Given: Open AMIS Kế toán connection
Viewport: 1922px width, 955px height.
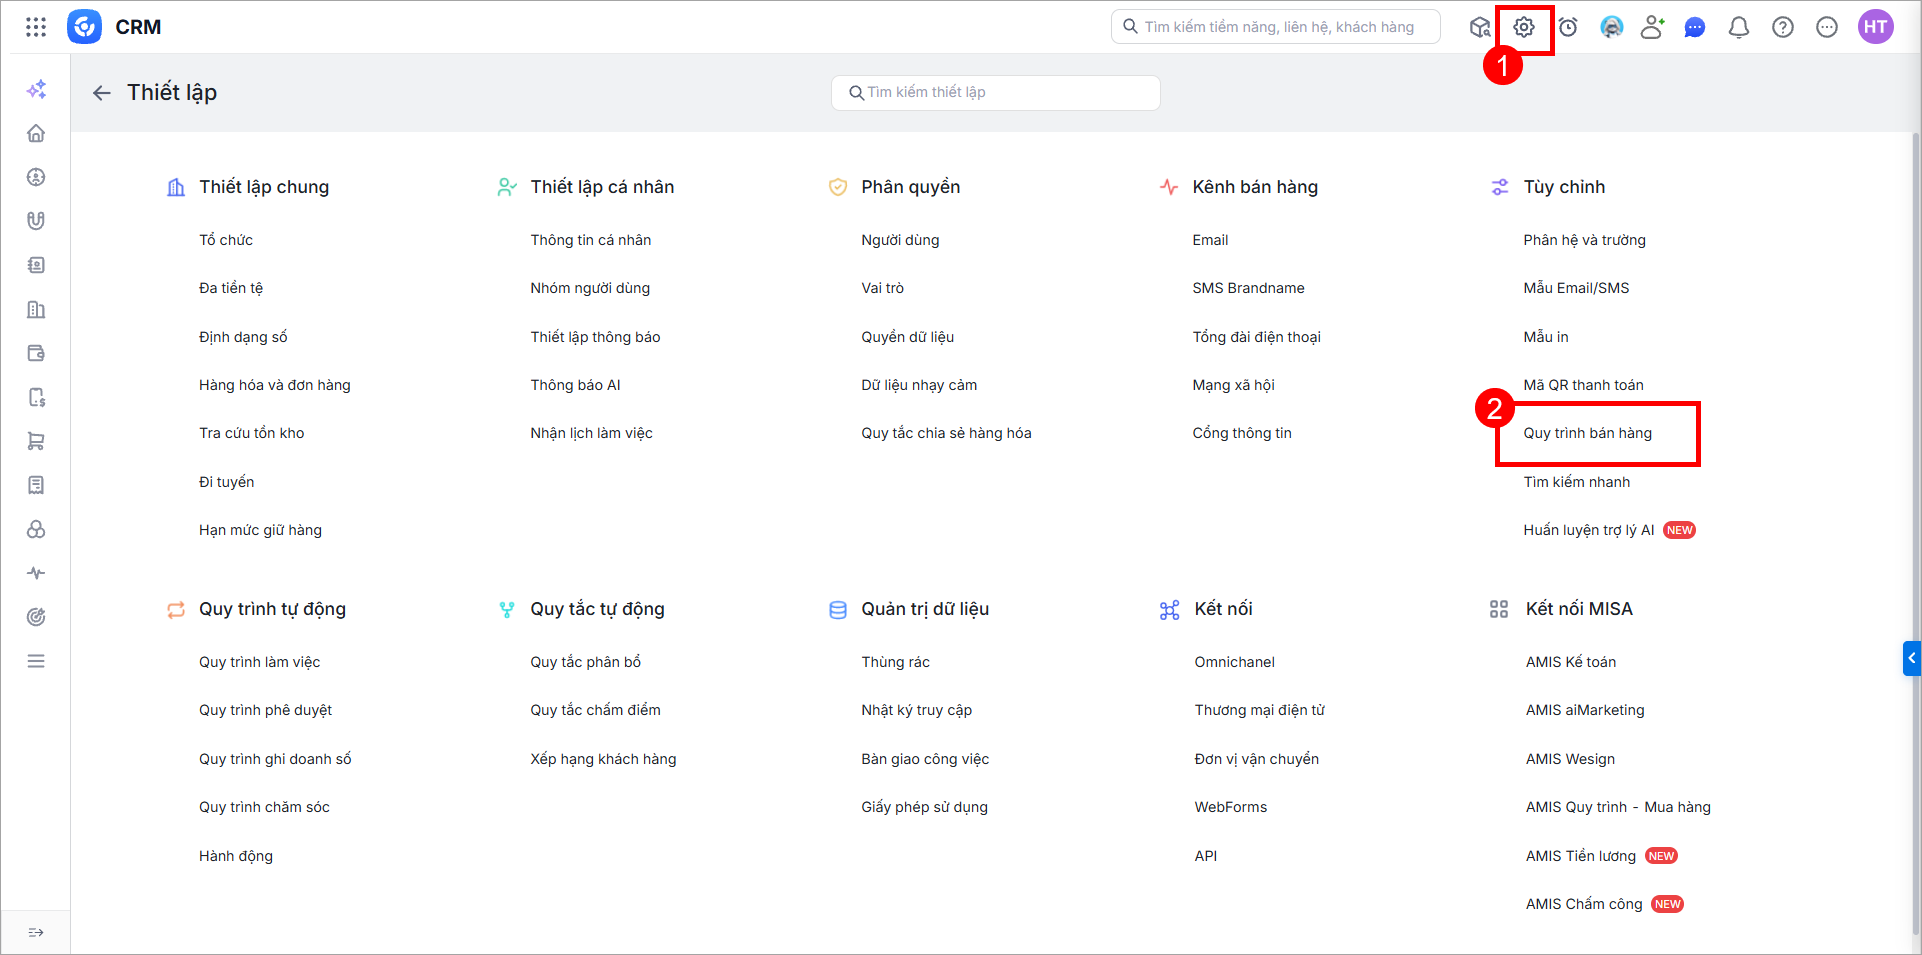Looking at the screenshot, I should [1570, 662].
